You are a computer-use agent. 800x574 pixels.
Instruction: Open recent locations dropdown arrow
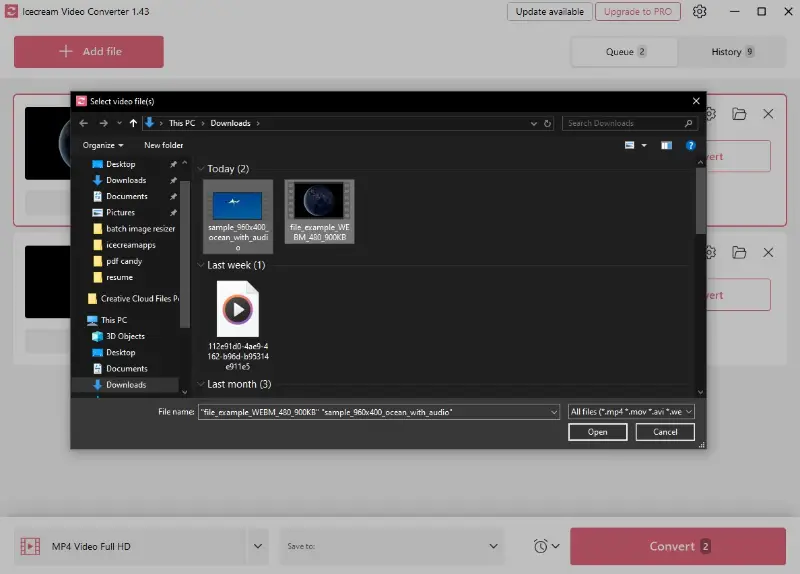[x=119, y=123]
